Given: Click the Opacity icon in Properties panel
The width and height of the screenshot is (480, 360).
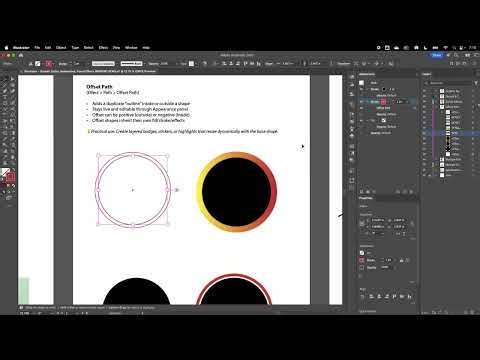Looking at the screenshot, I should pos(362,267).
